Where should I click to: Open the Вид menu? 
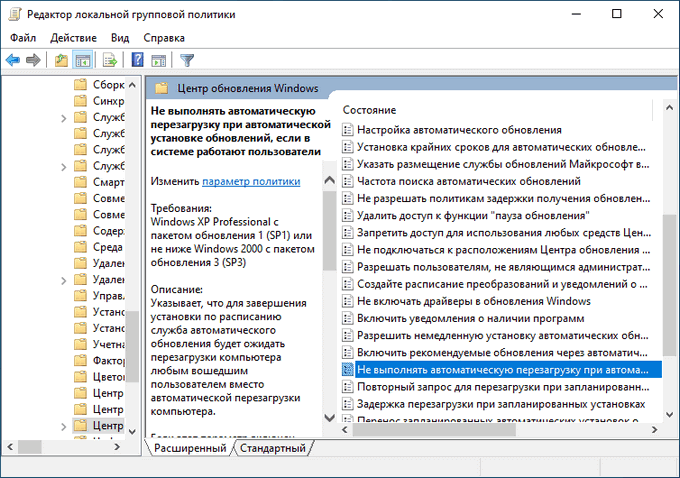[120, 38]
